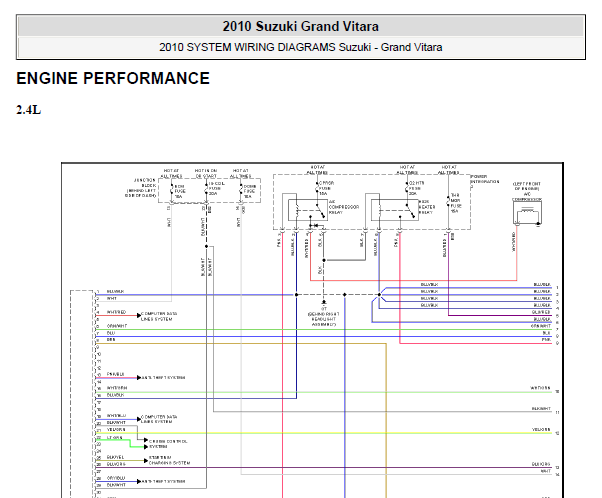Click the JUNCTION BLOCK label in diagram
Viewport: 602px width, 498px height.
(141, 188)
